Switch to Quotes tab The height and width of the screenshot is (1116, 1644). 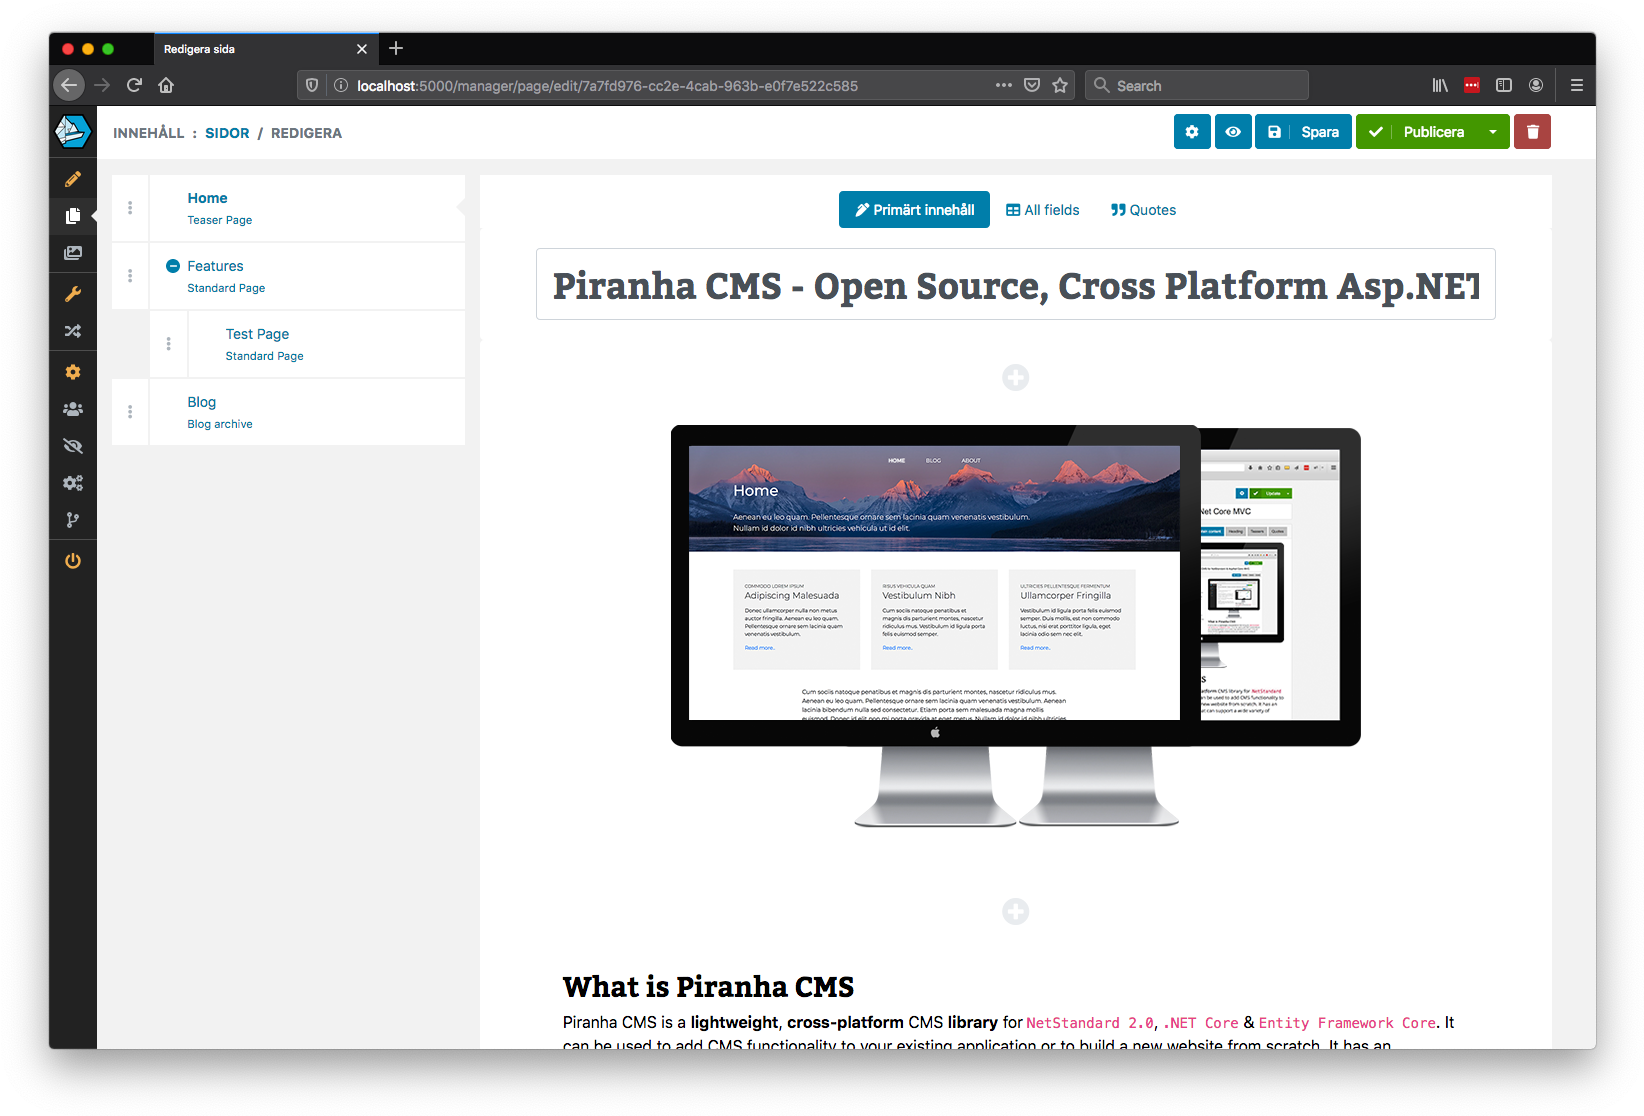click(1143, 210)
